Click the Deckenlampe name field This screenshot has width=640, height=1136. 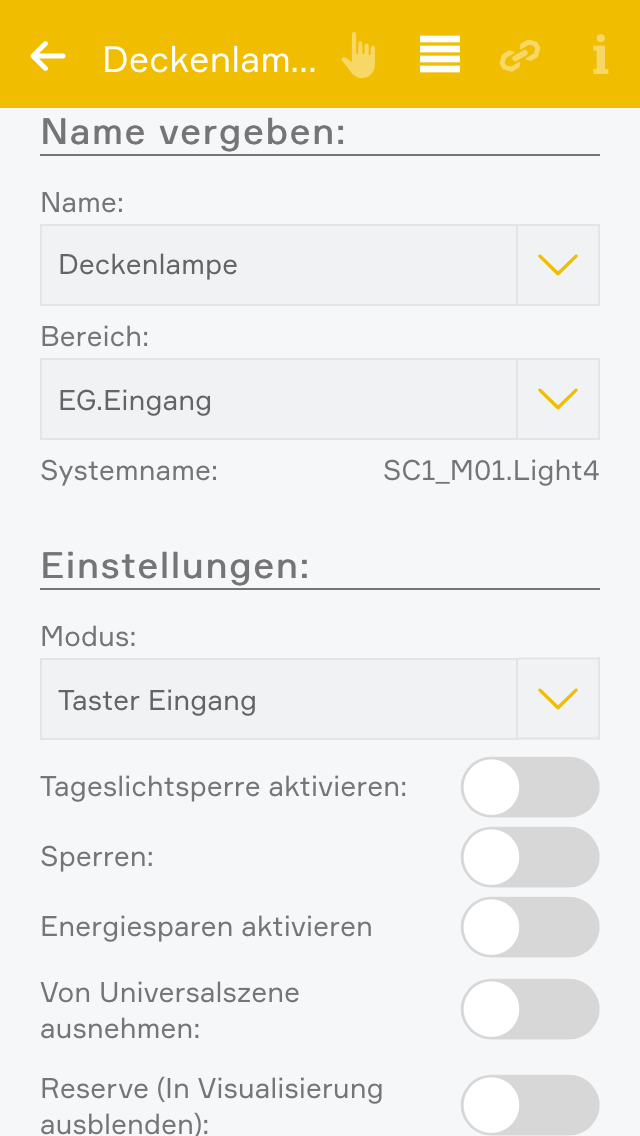coord(278,265)
